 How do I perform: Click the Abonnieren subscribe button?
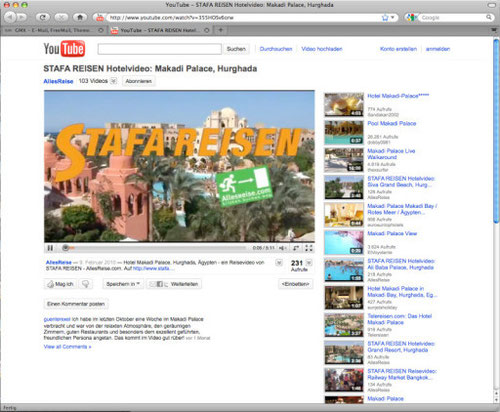pyautogui.click(x=138, y=81)
